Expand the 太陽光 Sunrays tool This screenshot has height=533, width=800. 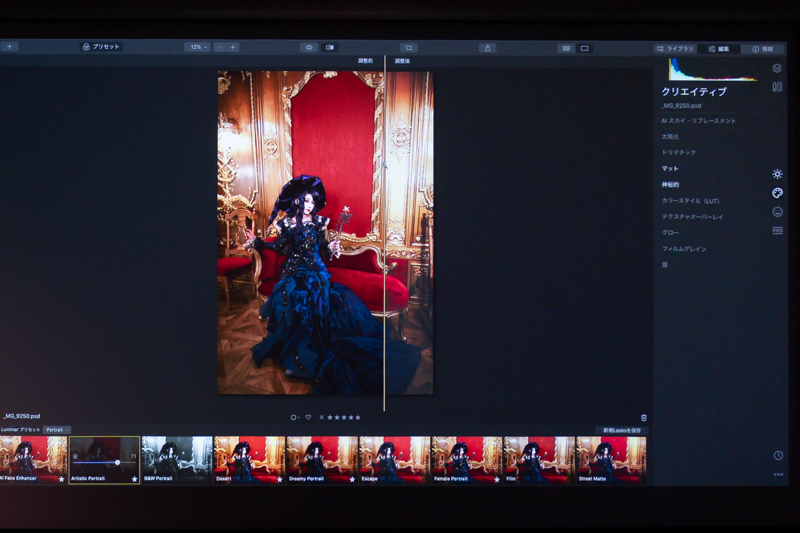(670, 137)
